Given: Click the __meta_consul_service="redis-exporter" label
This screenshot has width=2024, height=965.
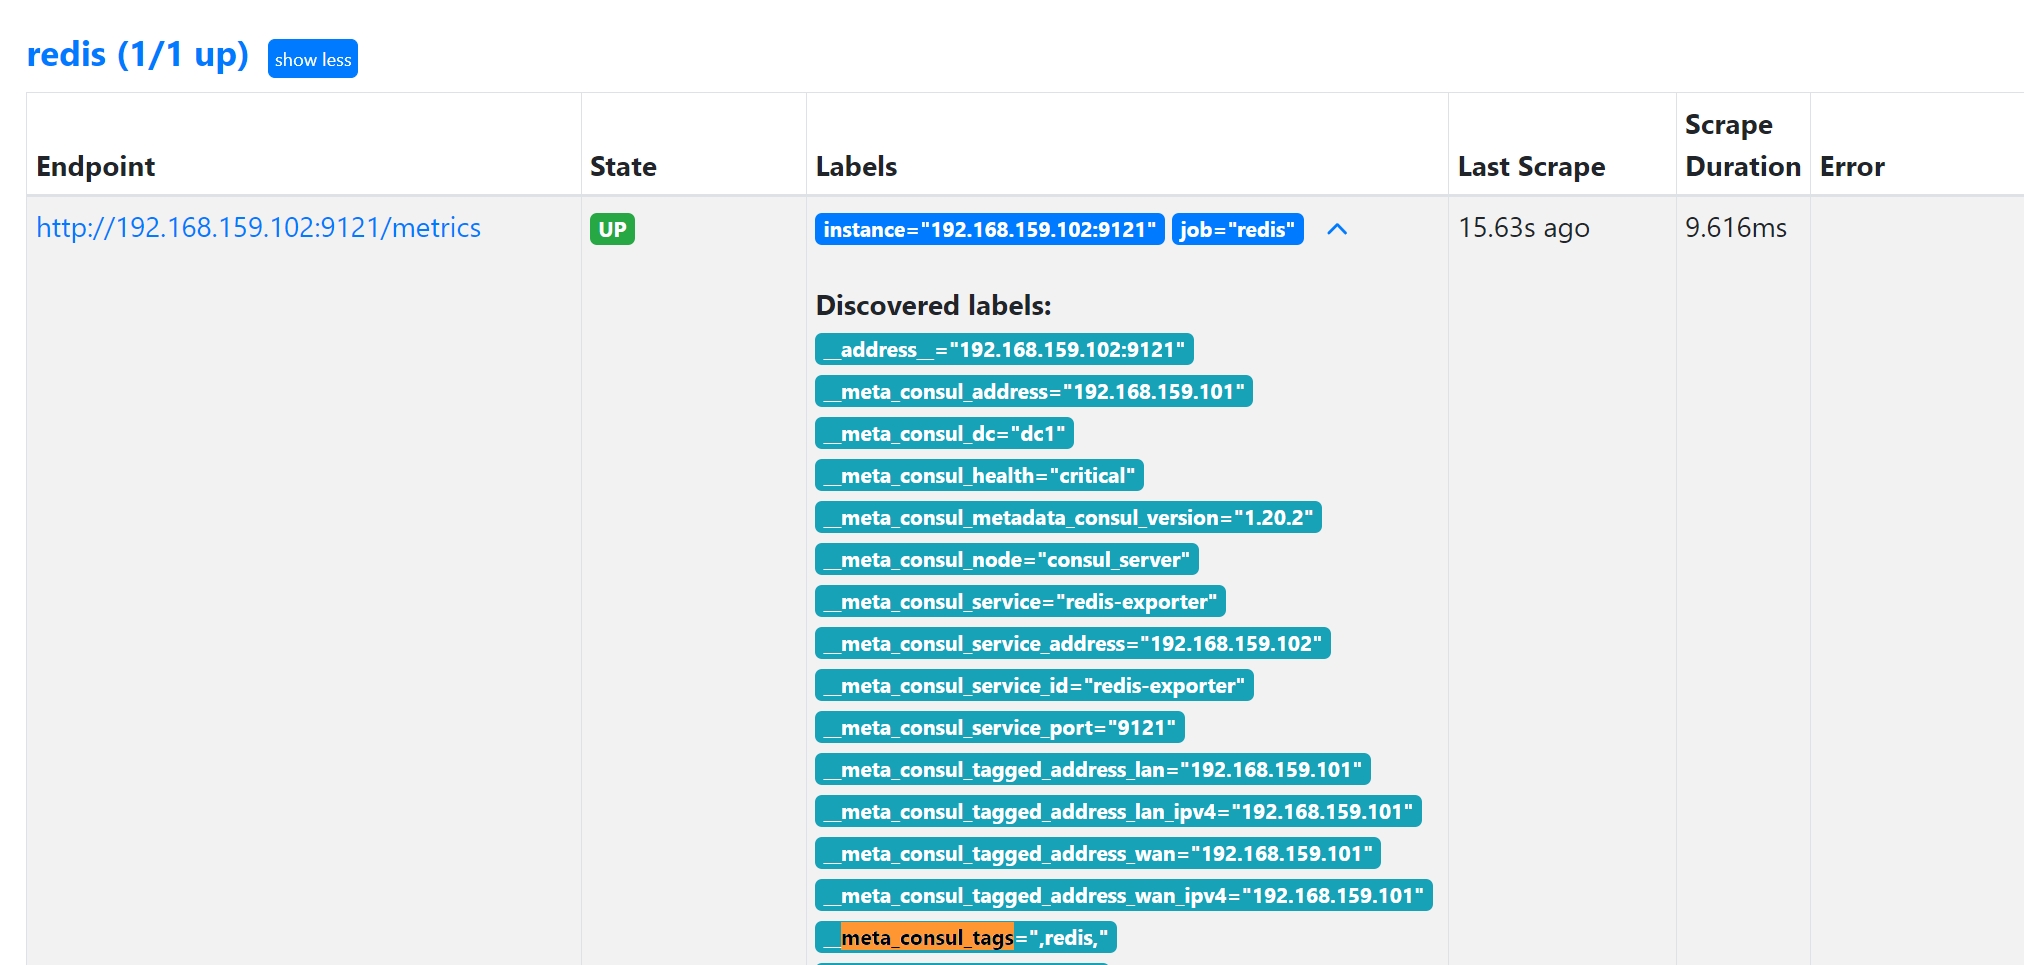Looking at the screenshot, I should point(1020,601).
